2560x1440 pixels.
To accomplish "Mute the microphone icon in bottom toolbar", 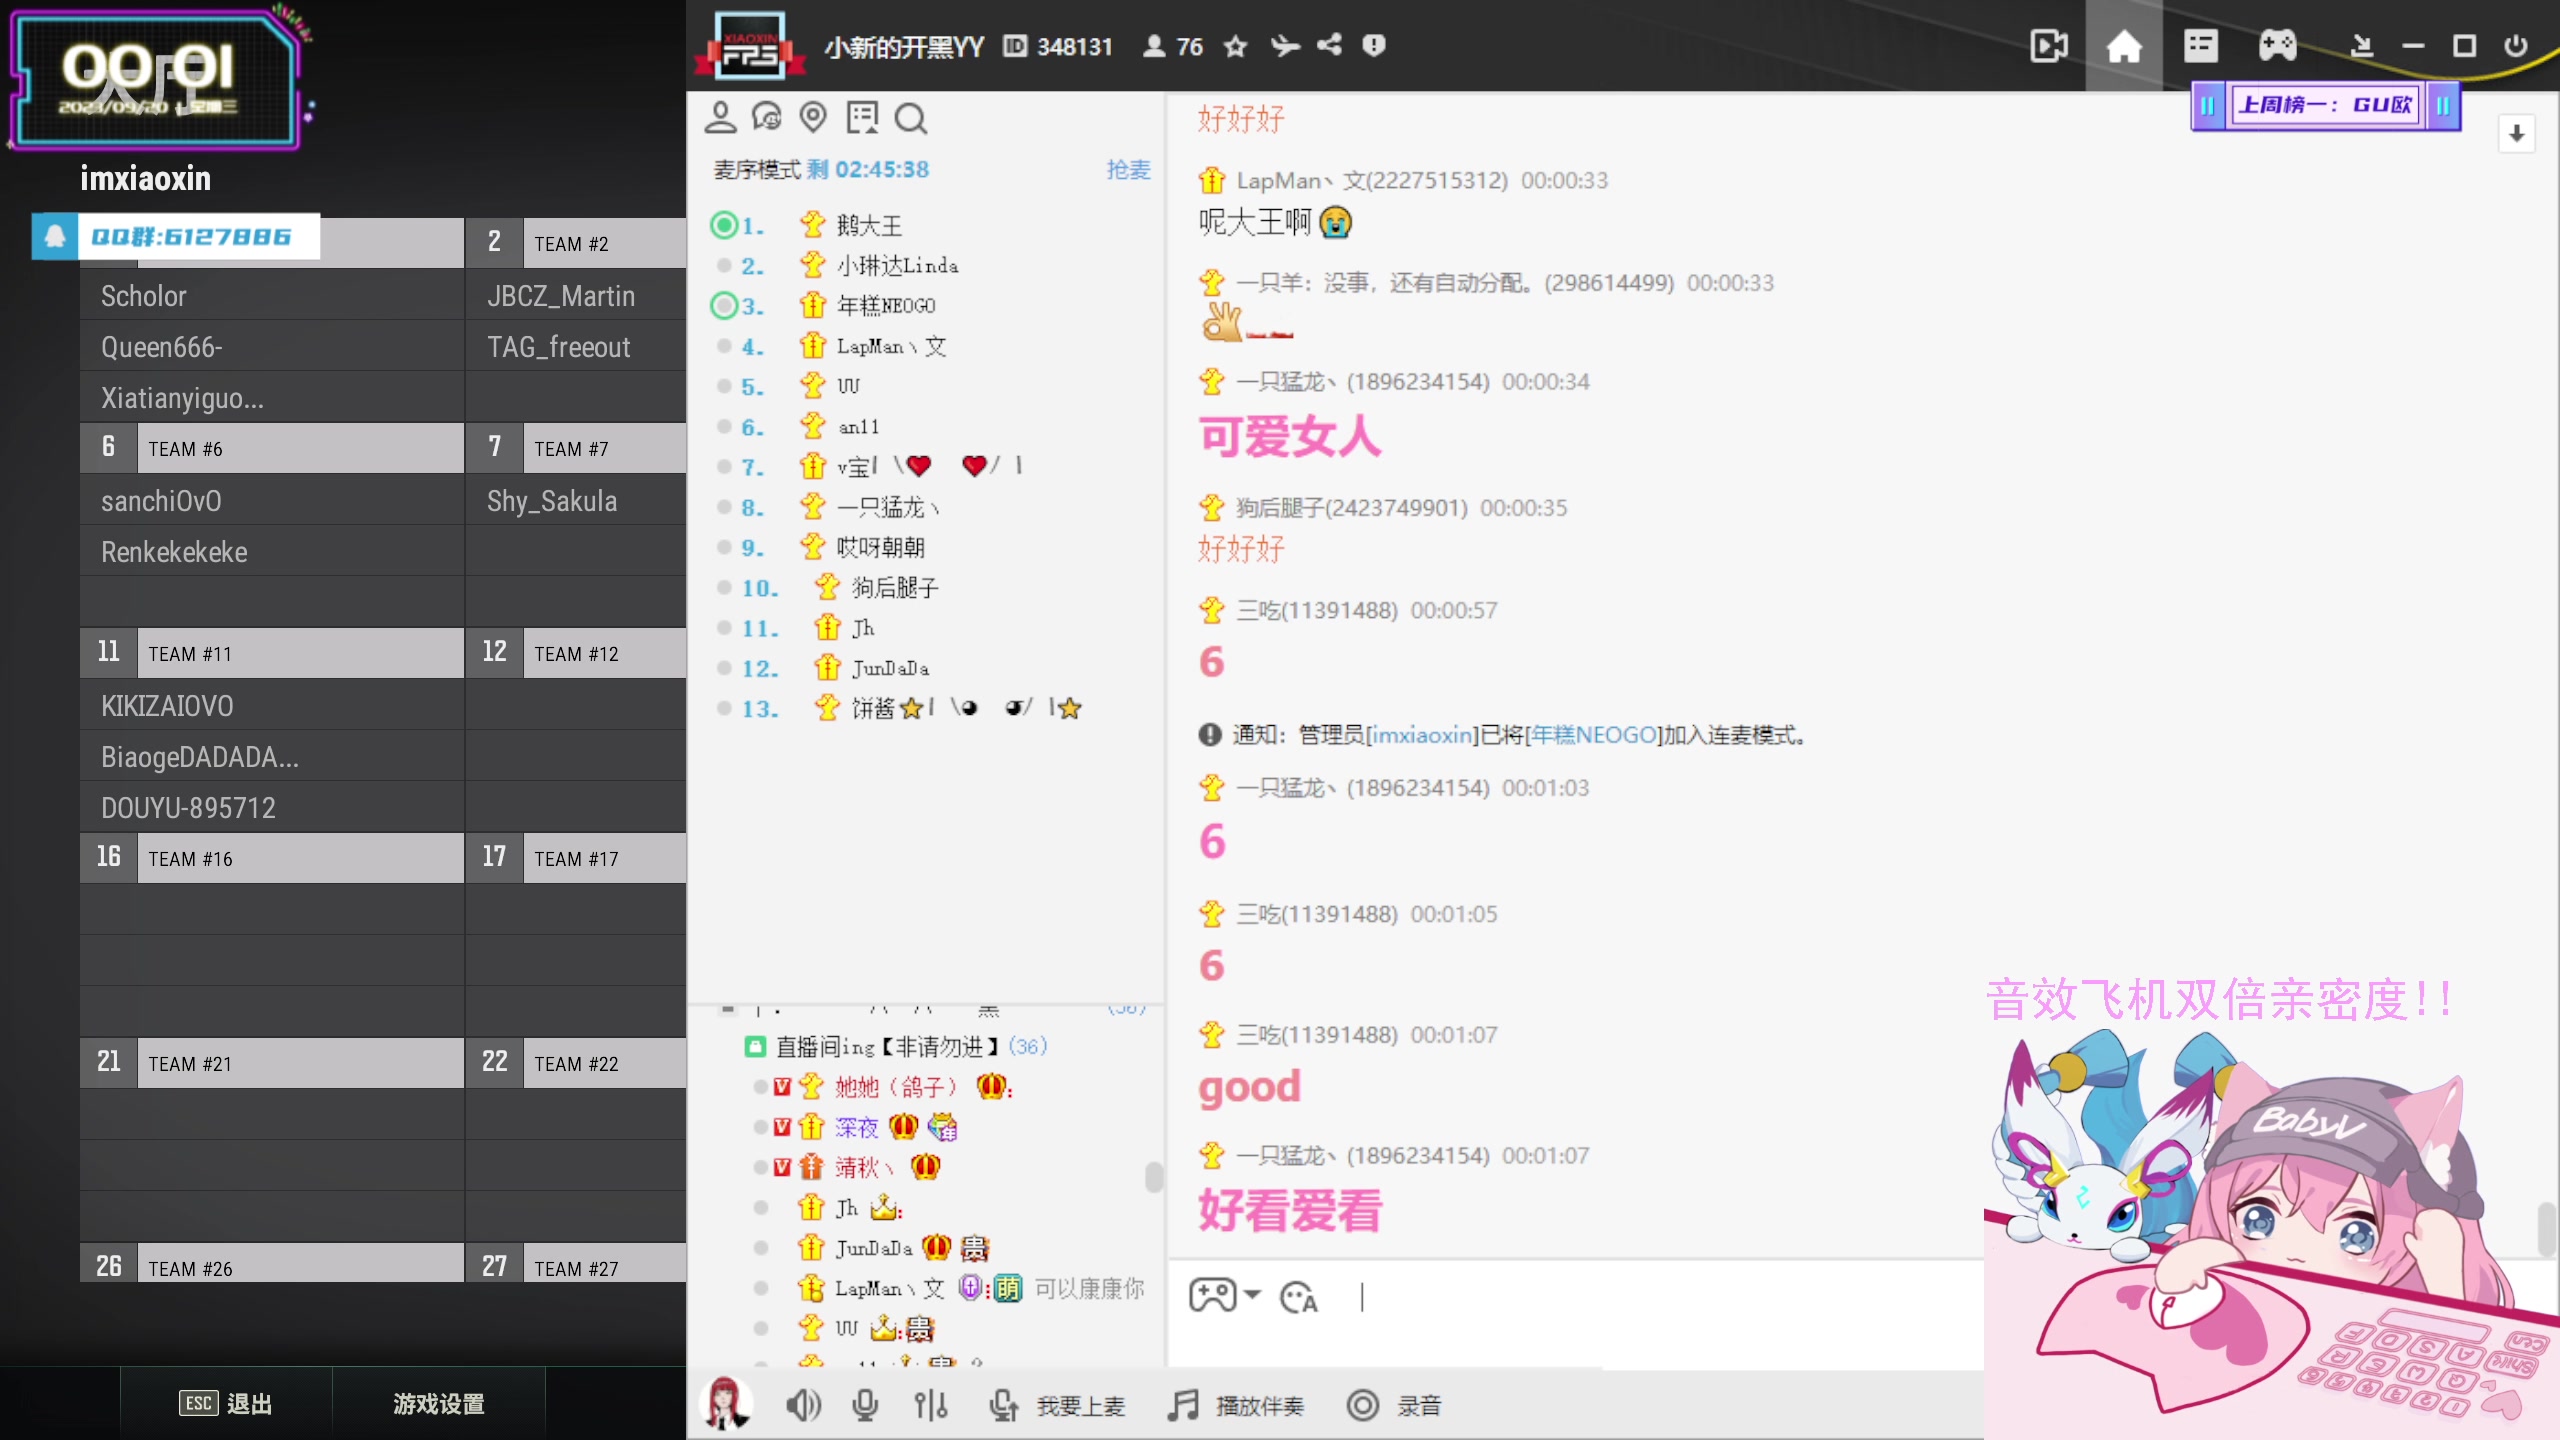I will point(865,1404).
